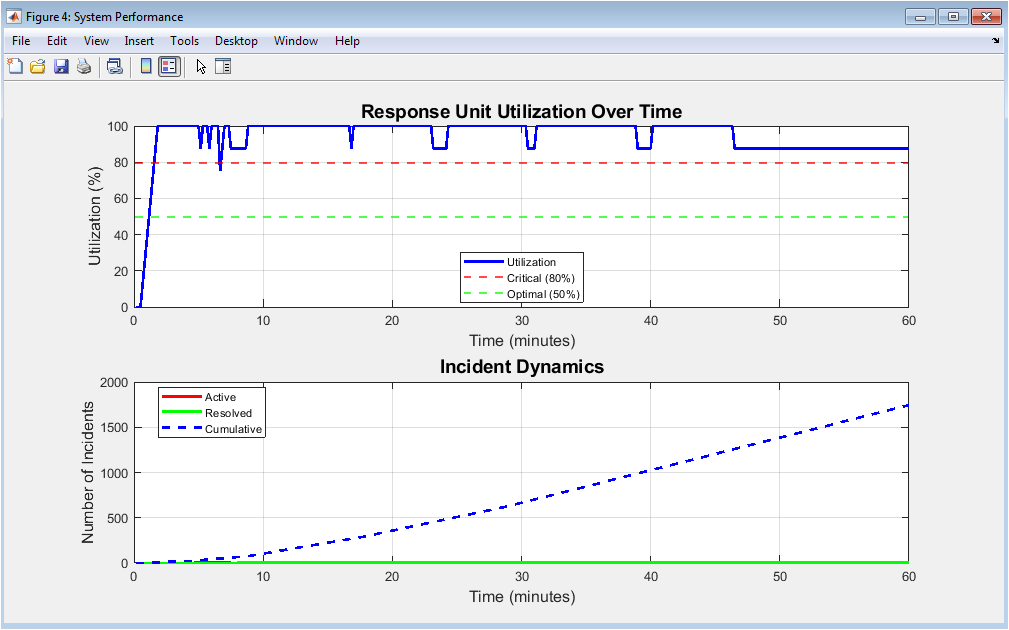Screen dimensions: 1009x630
Task: Expand the Tools menu
Action: [x=184, y=41]
